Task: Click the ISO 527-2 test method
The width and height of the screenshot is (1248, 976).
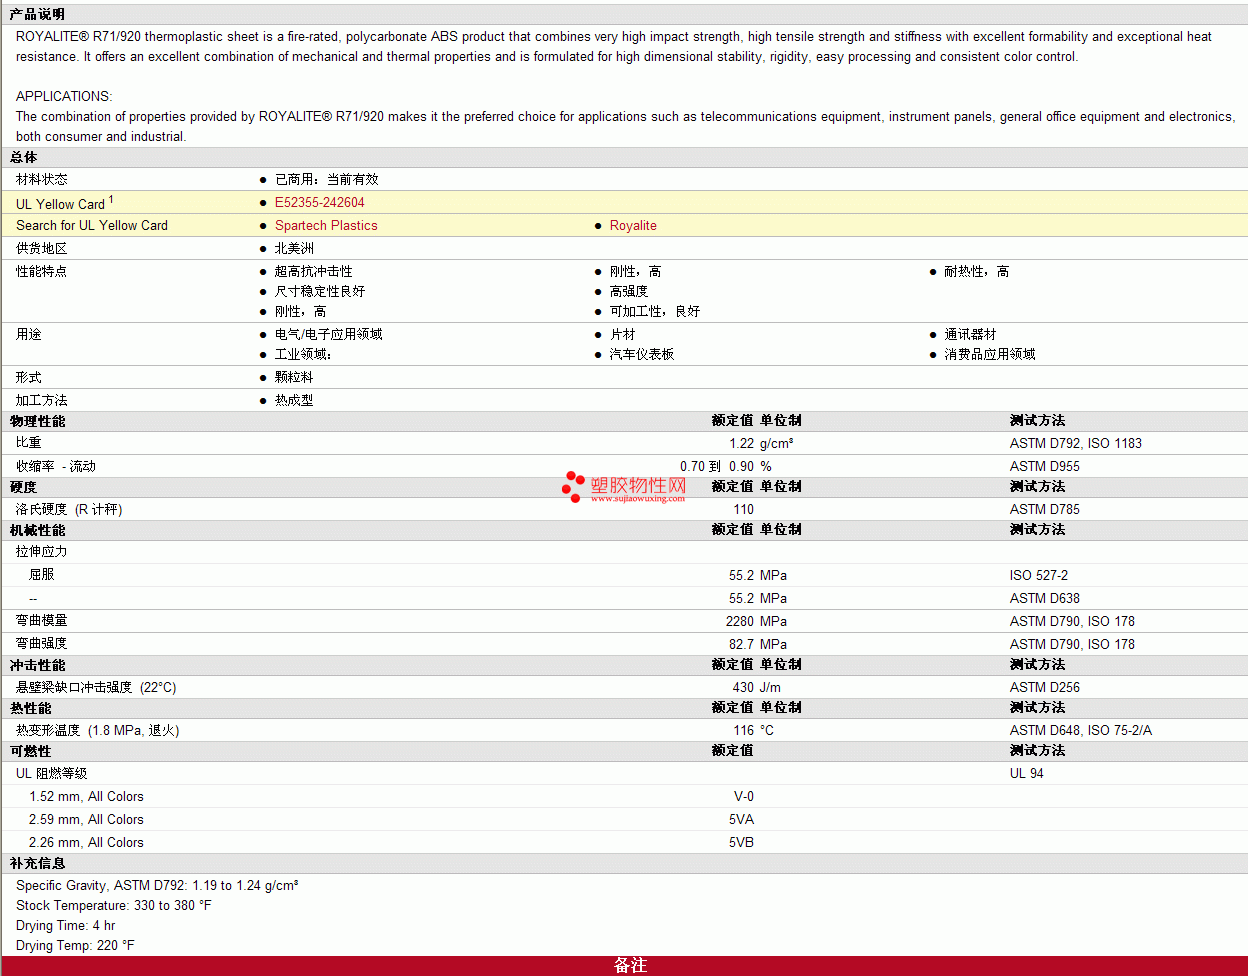Action: coord(1039,575)
